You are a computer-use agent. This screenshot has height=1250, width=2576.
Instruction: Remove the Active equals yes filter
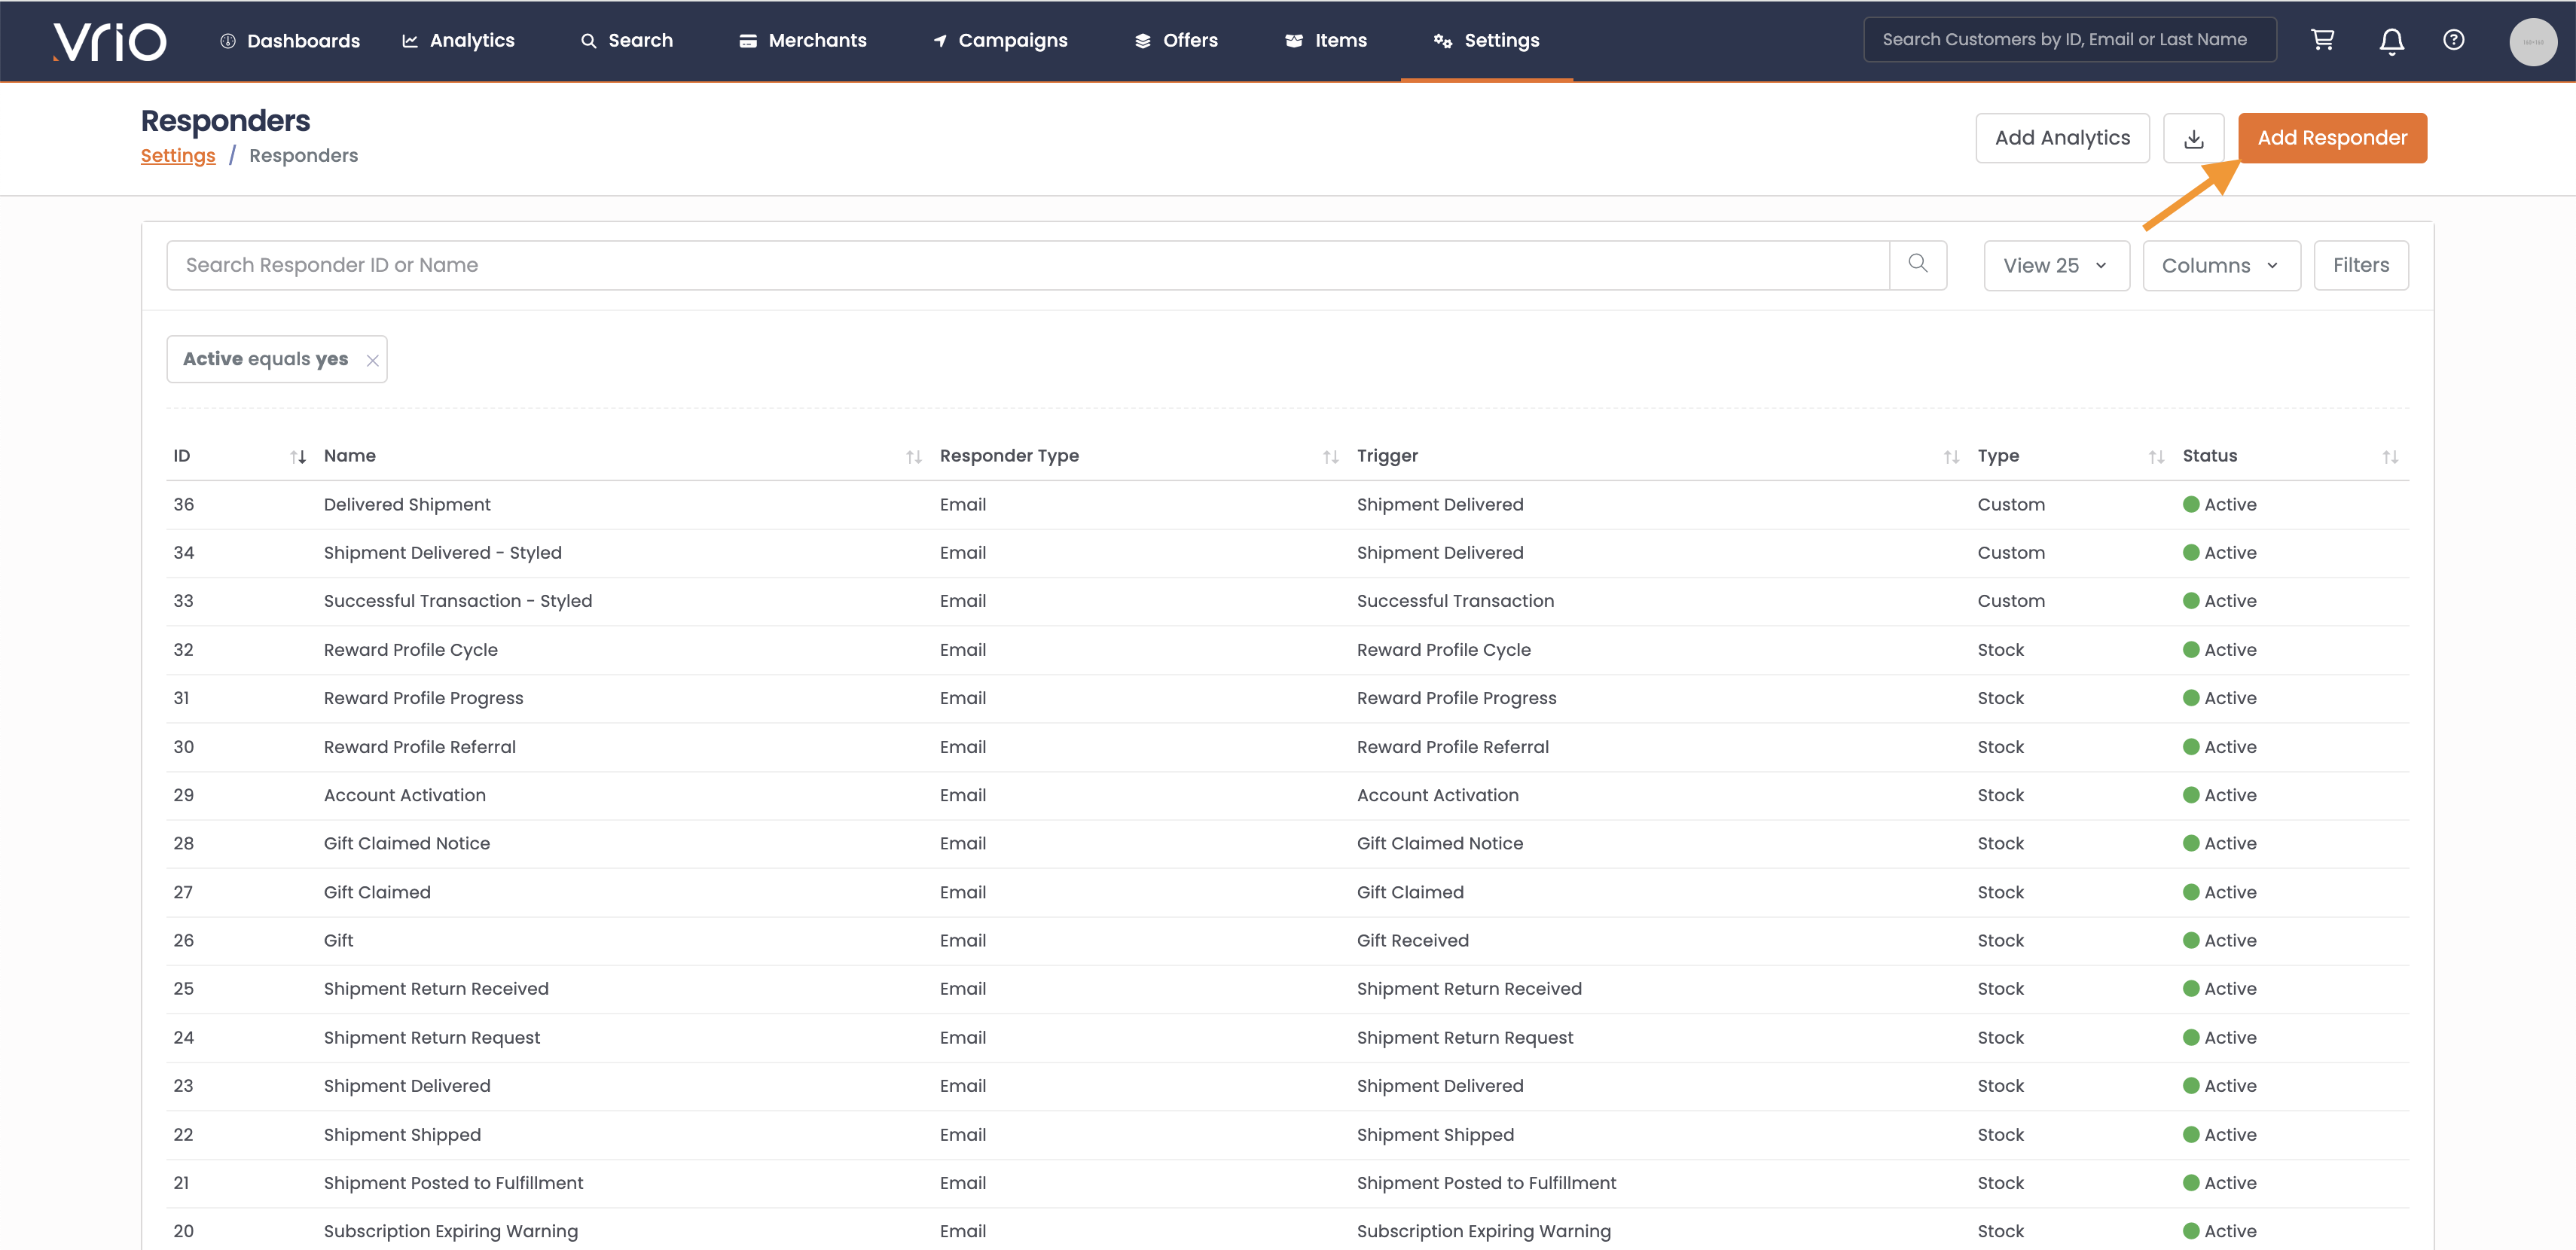click(372, 360)
